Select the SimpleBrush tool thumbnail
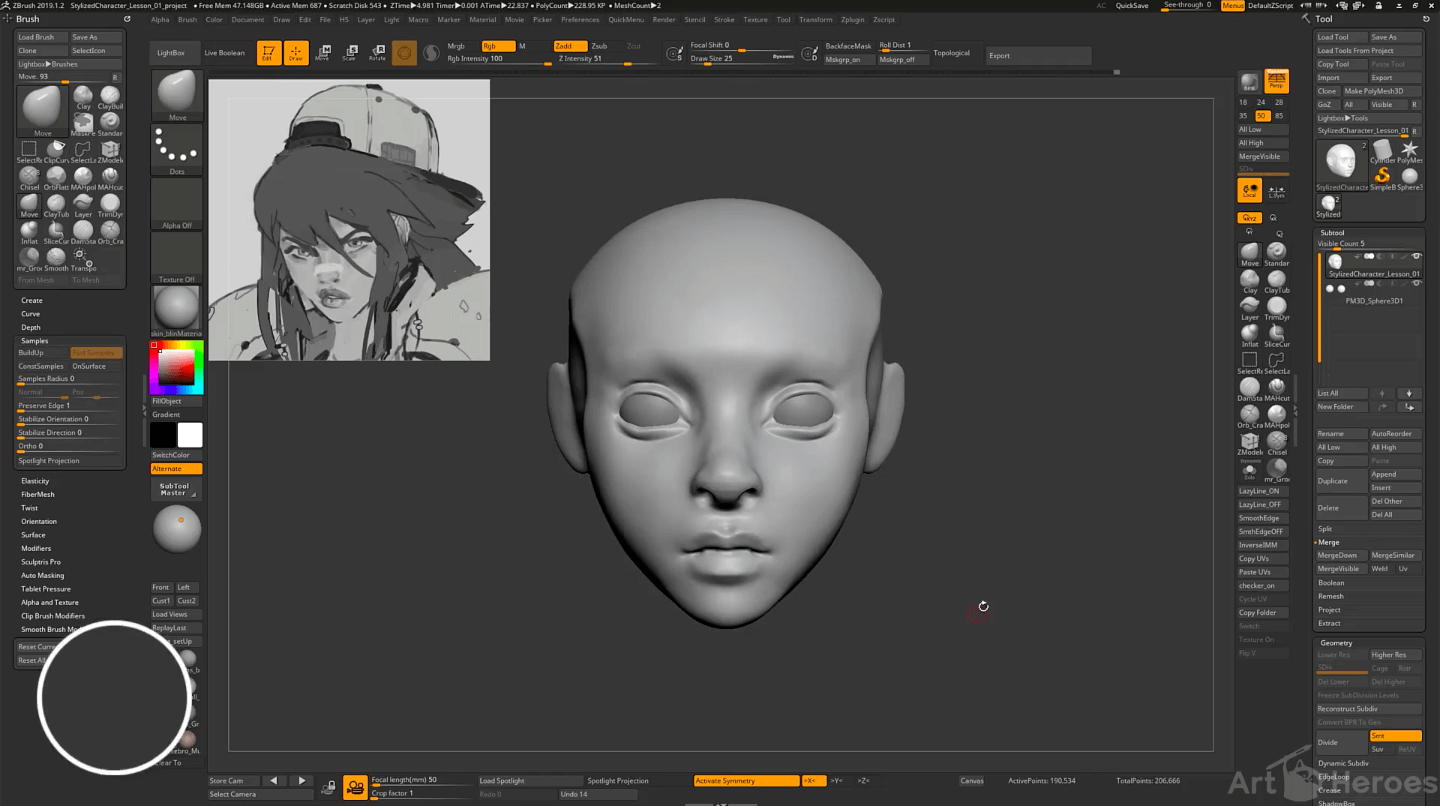The width and height of the screenshot is (1440, 806). pos(1382,176)
